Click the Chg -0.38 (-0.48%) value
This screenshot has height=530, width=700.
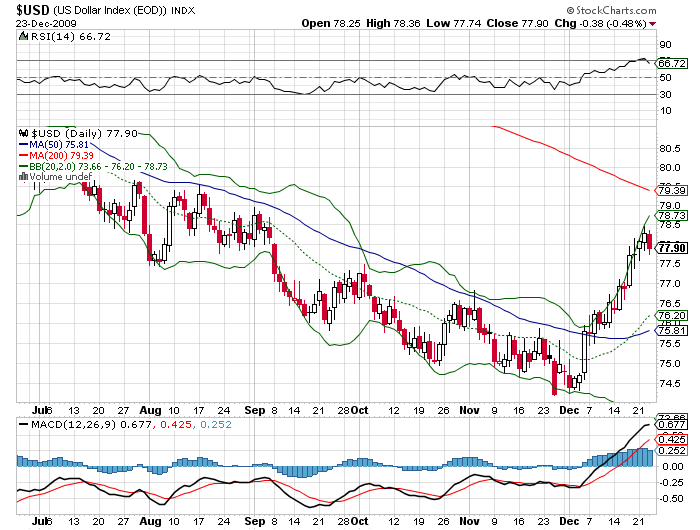coord(600,23)
